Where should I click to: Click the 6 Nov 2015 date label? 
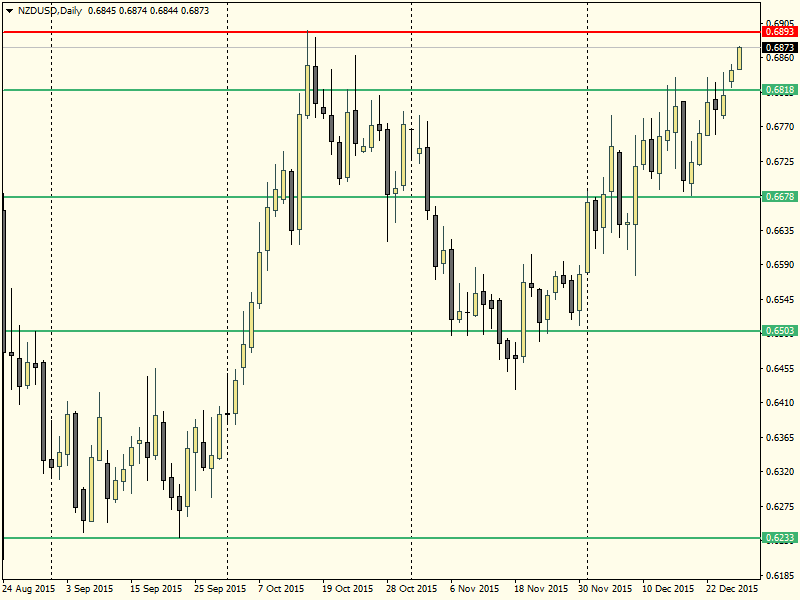[474, 588]
